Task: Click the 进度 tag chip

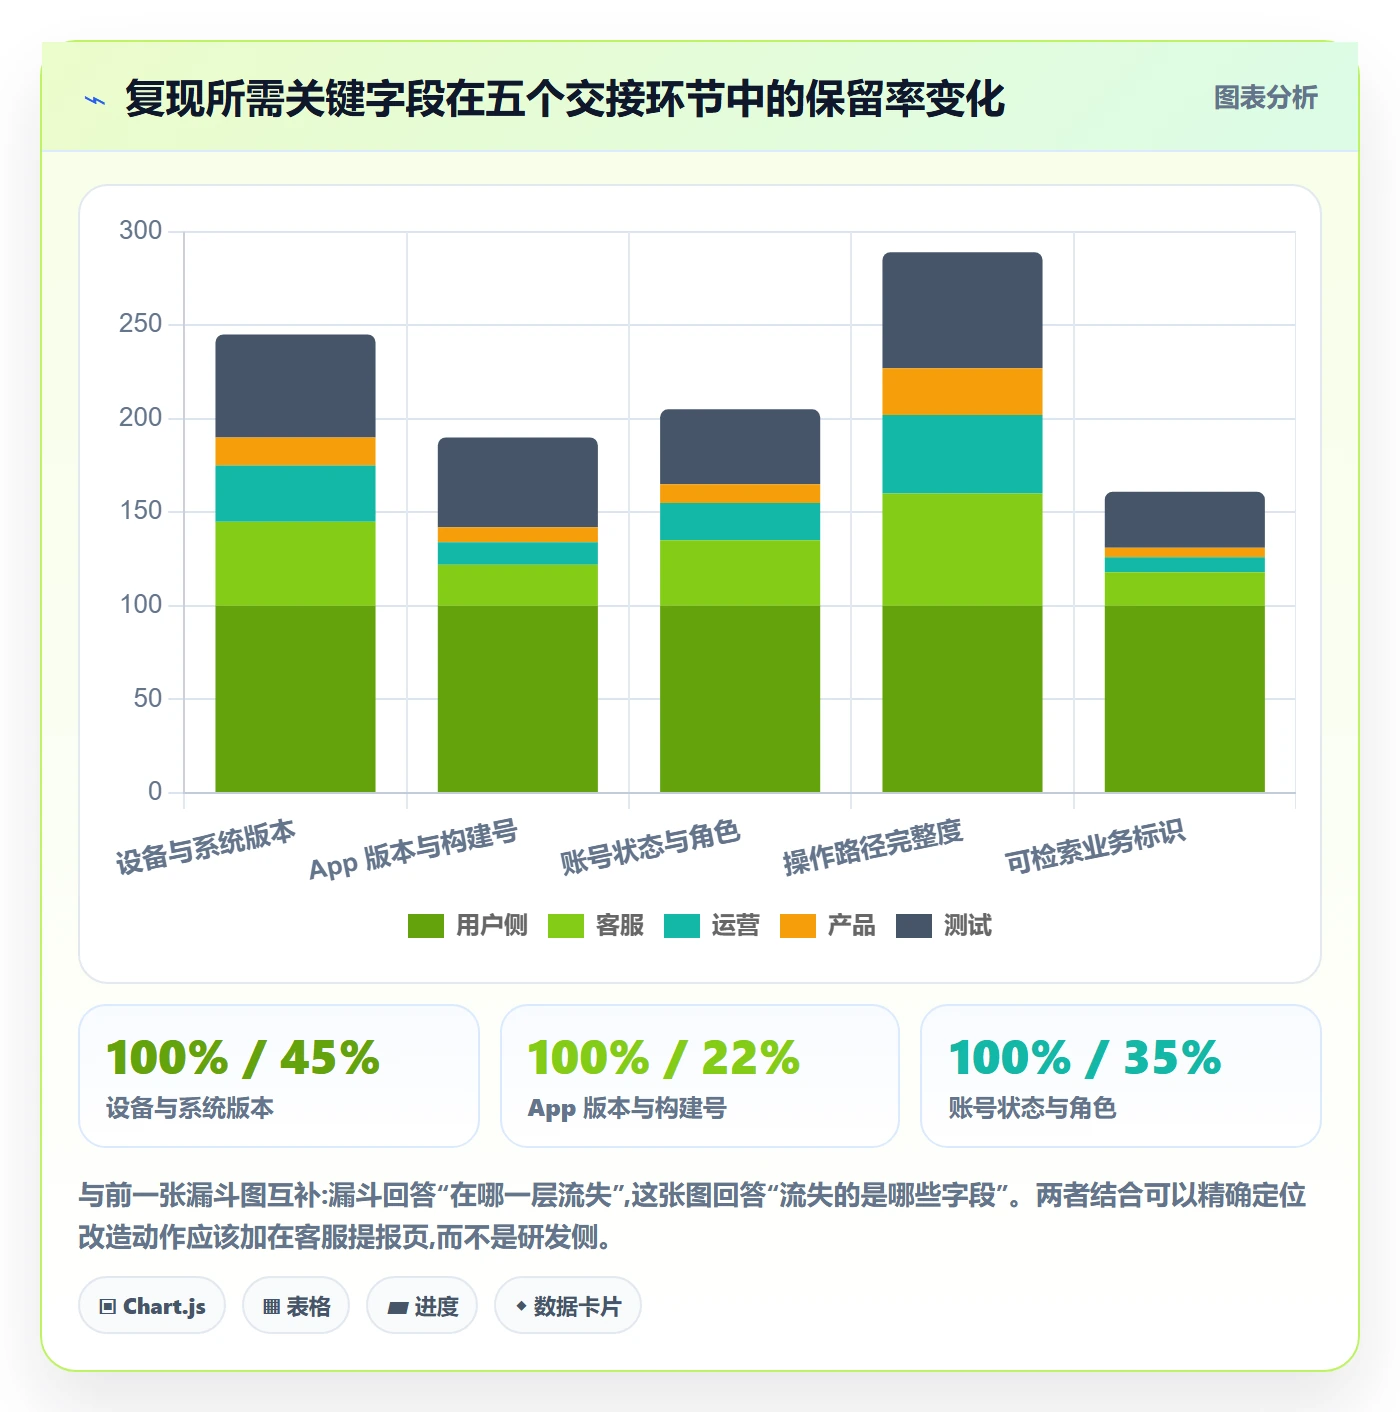Action: [422, 1305]
